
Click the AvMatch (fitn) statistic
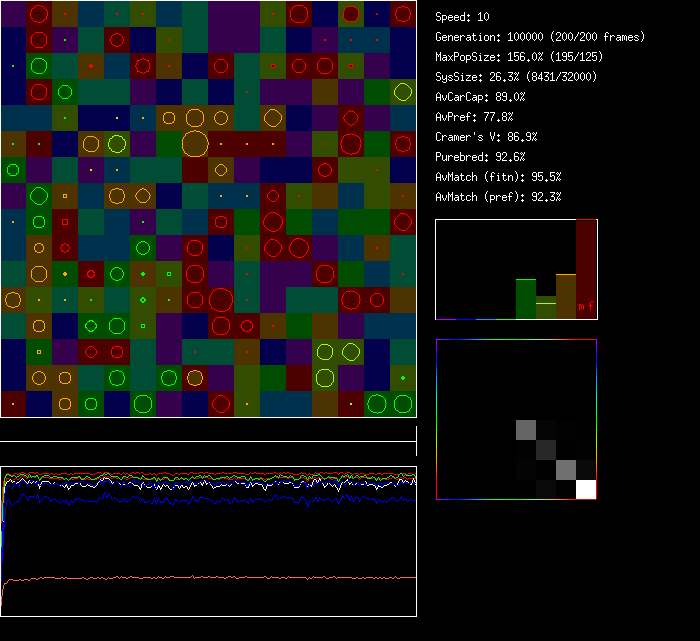click(498, 177)
